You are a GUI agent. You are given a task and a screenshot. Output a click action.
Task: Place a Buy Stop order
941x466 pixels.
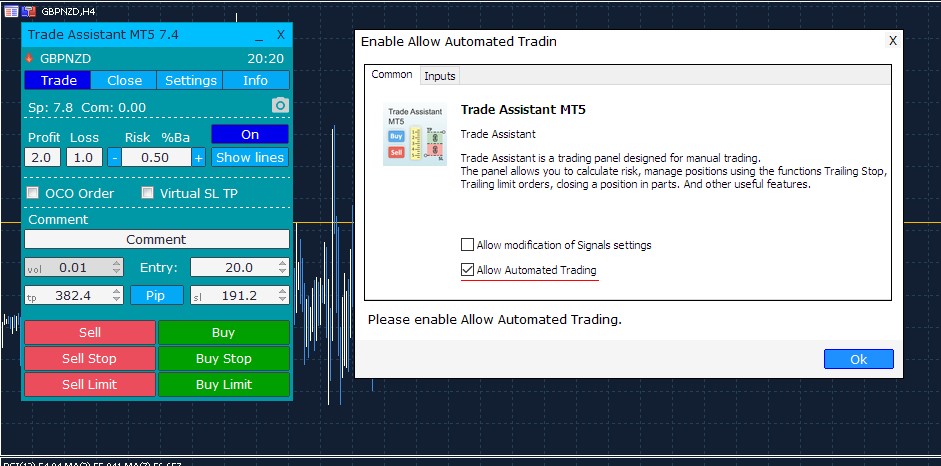pos(223,358)
